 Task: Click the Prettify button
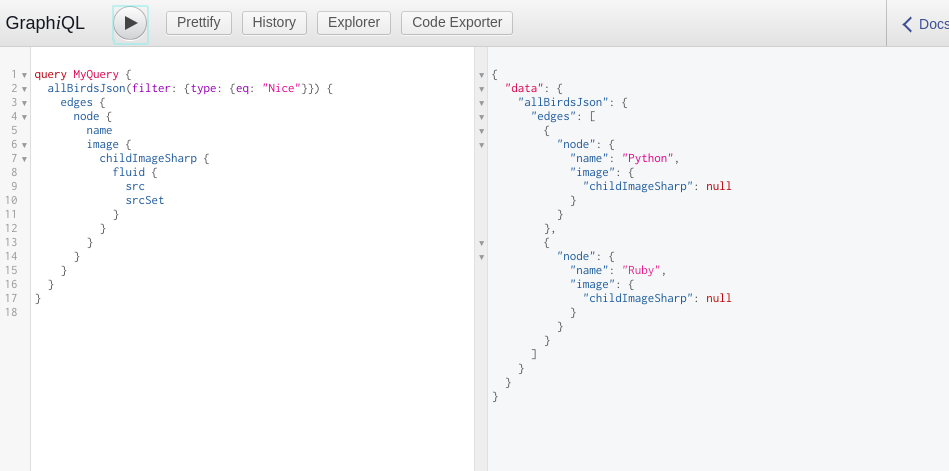(199, 23)
